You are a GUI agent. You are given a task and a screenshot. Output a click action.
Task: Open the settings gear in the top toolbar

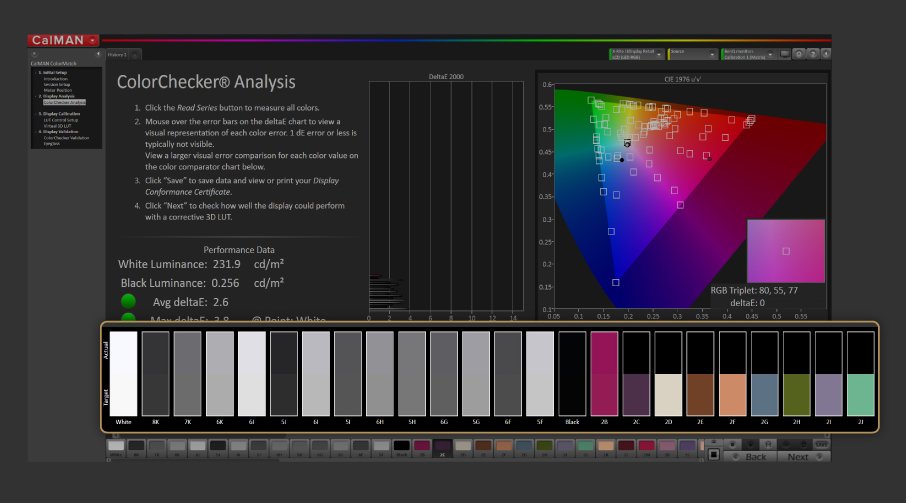799,54
